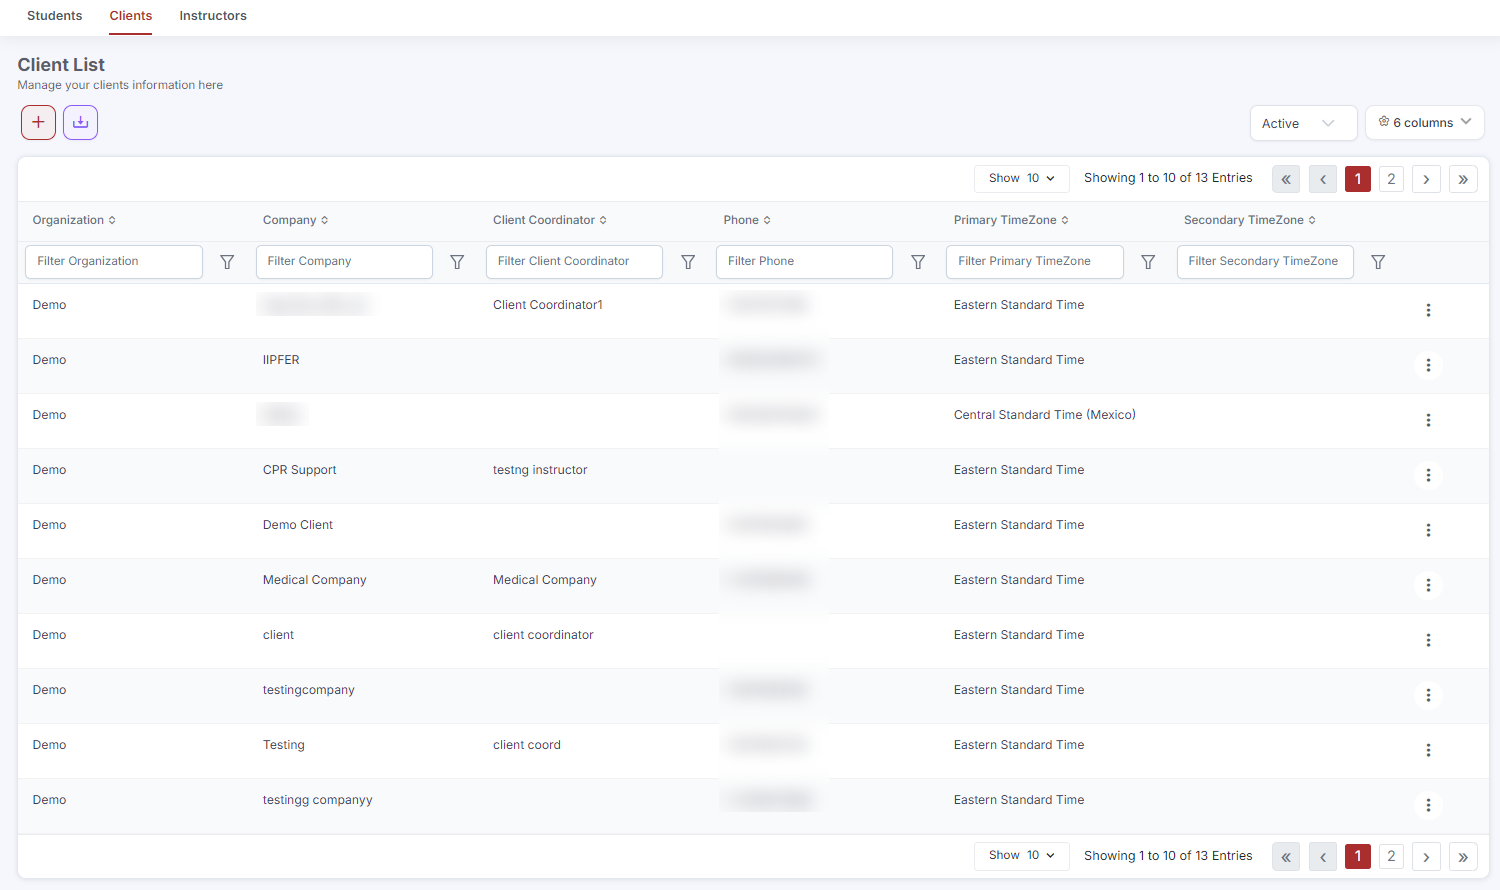Viewport: 1500px width, 890px height.
Task: Click the testng instructor coordinator cell
Action: point(540,470)
